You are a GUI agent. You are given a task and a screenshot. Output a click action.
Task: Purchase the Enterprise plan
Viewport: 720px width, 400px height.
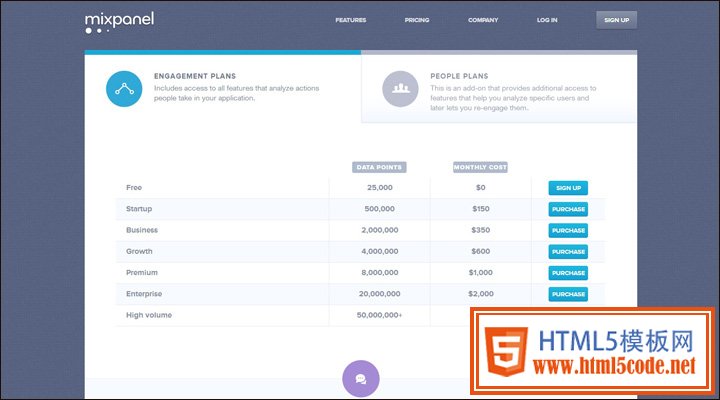pyautogui.click(x=568, y=294)
